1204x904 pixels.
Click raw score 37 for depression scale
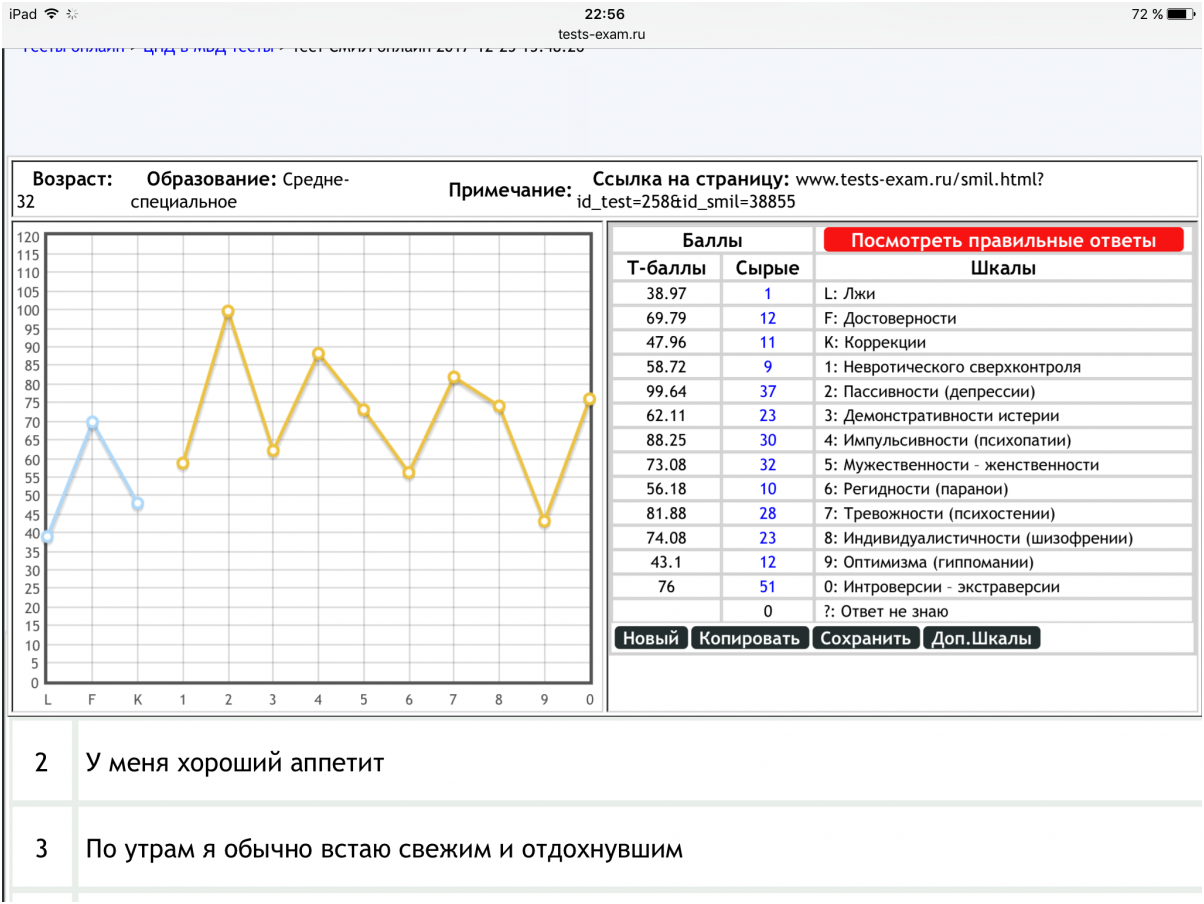click(x=767, y=391)
